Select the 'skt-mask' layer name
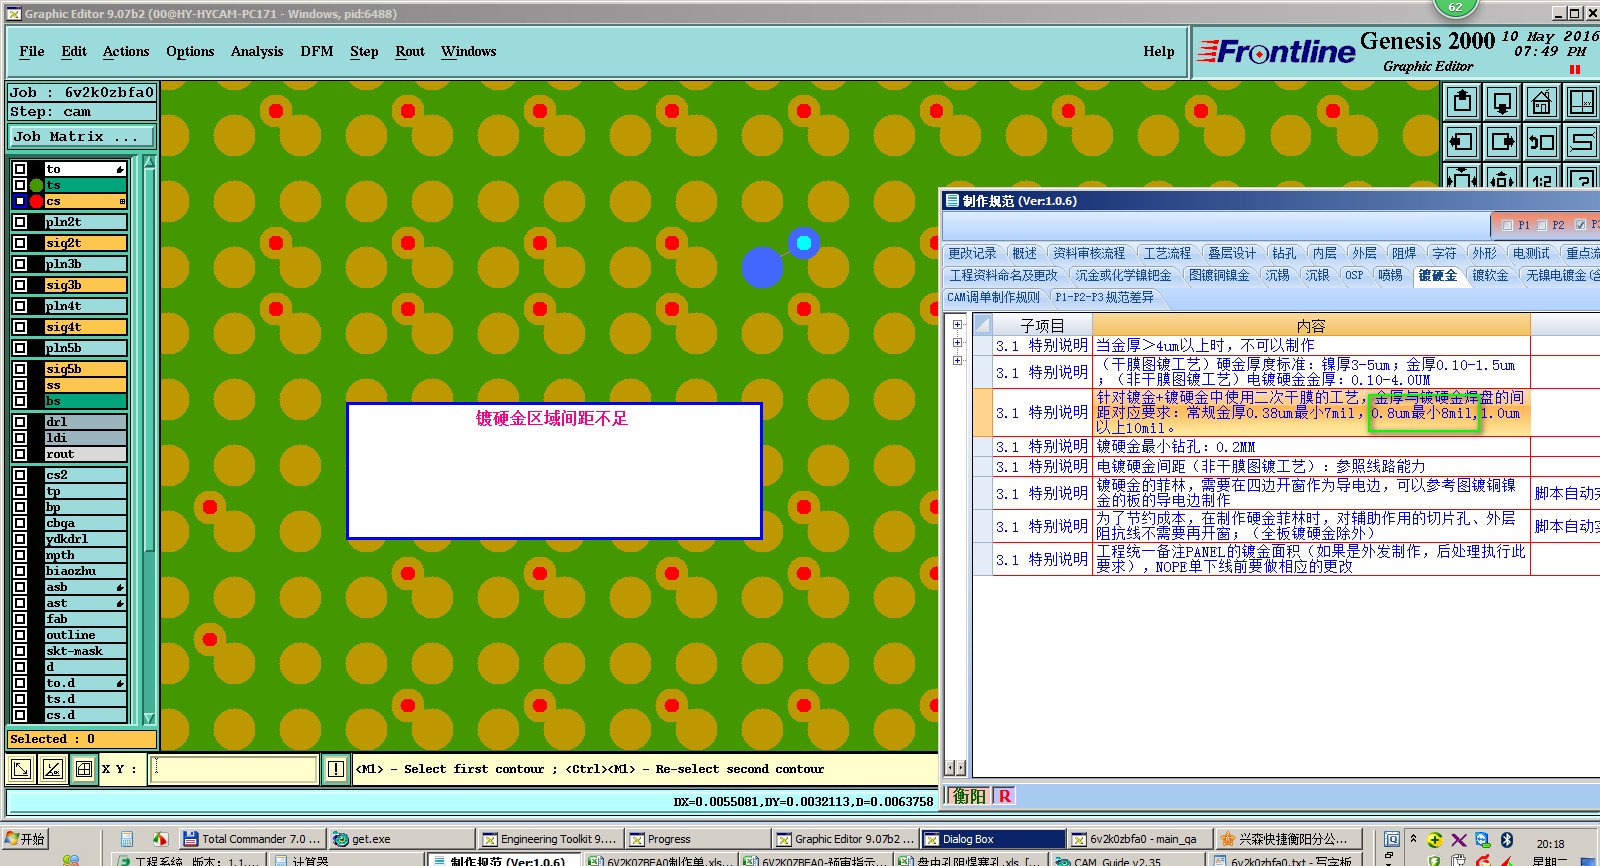Image resolution: width=1600 pixels, height=866 pixels. [x=85, y=651]
